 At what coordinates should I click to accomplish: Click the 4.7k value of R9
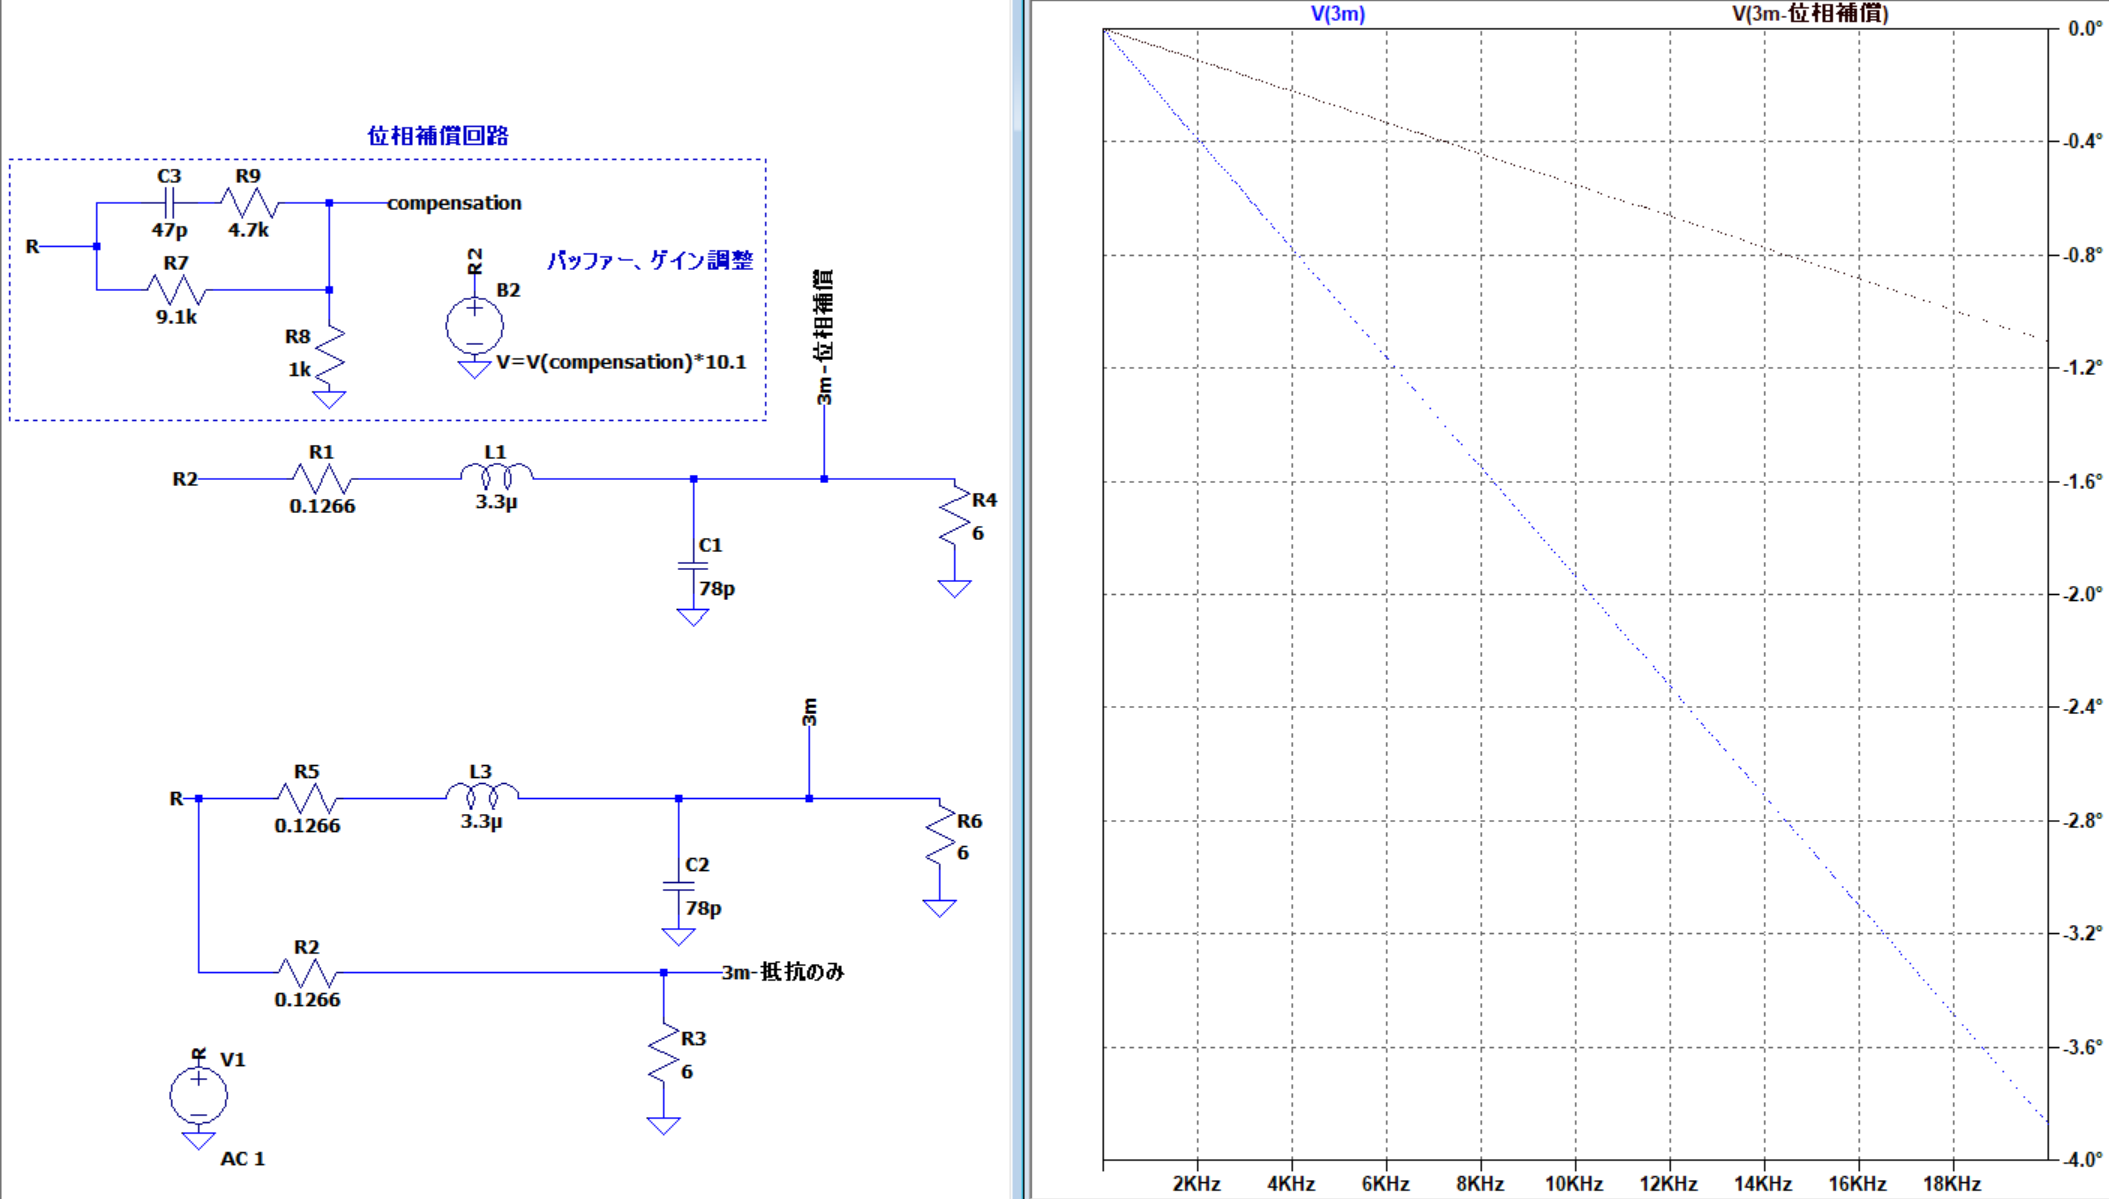click(x=248, y=230)
